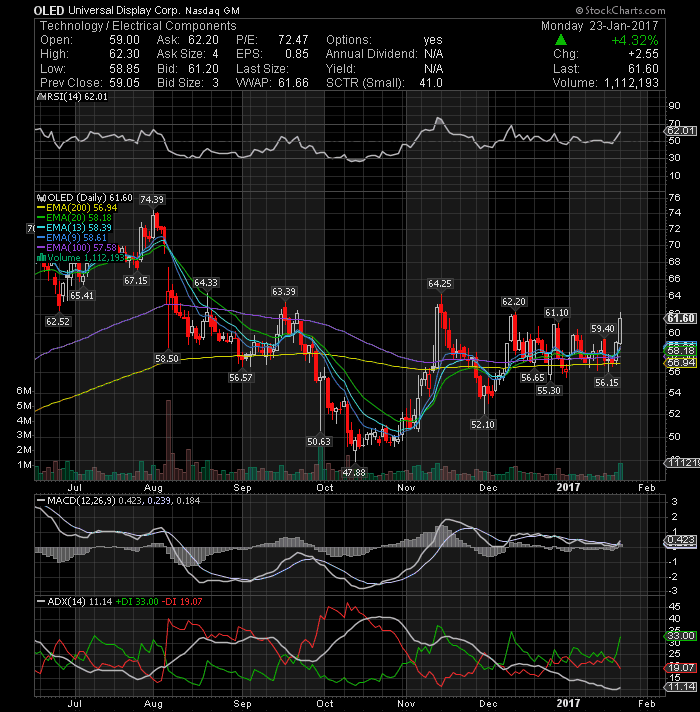The height and width of the screenshot is (712, 700).
Task: Click the Nasdaq GM exchange label
Action: pos(212,10)
